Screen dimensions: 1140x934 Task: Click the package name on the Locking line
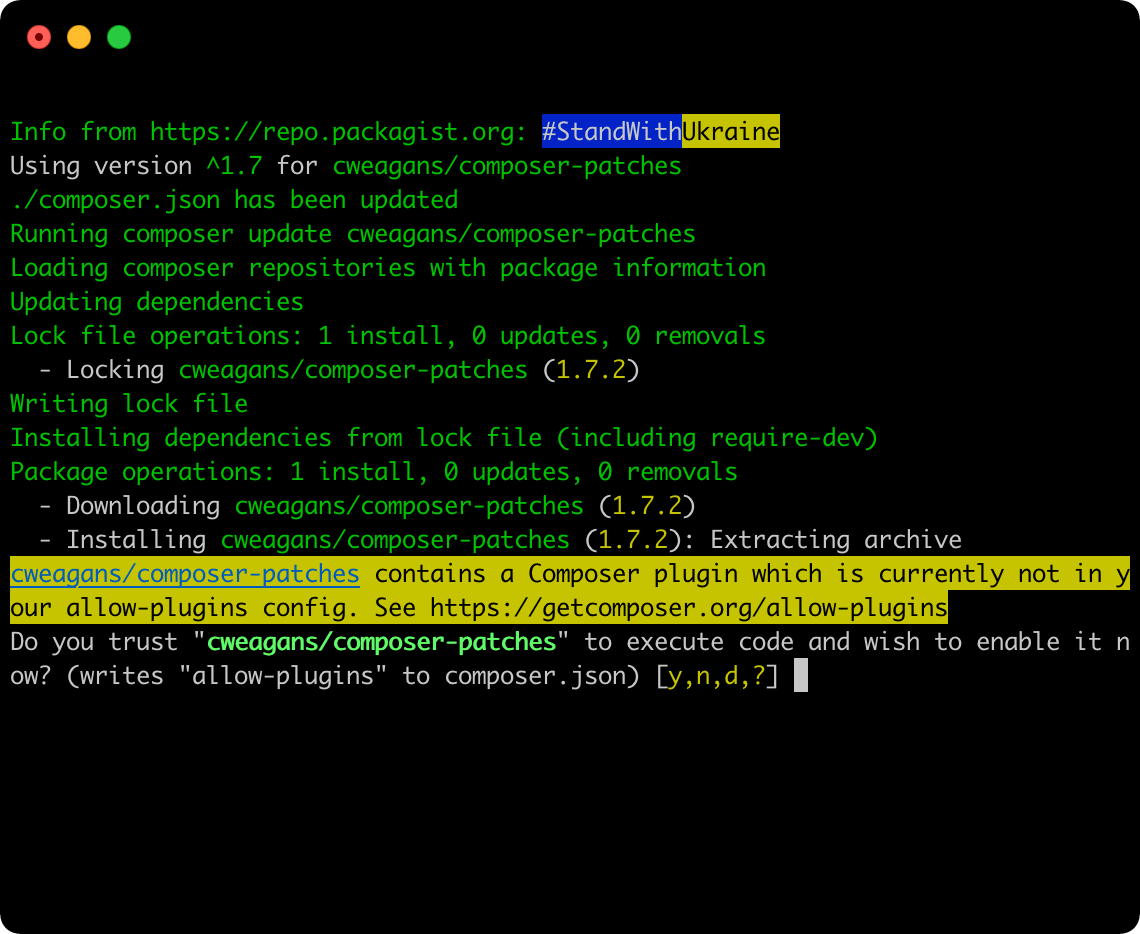353,370
